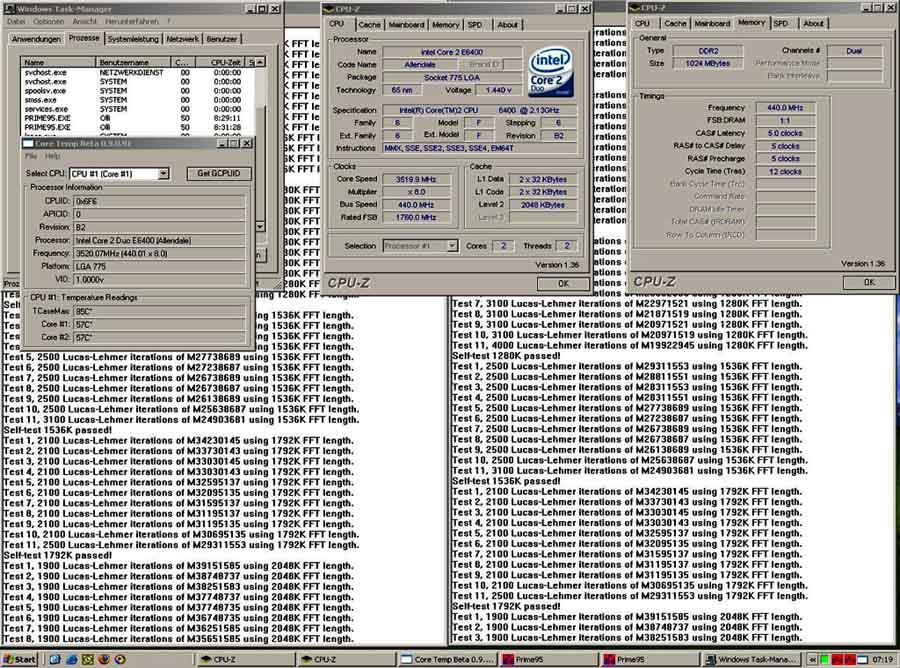Select Prozesse tab in Task Manager
Viewport: 900px width, 668px height.
84,38
